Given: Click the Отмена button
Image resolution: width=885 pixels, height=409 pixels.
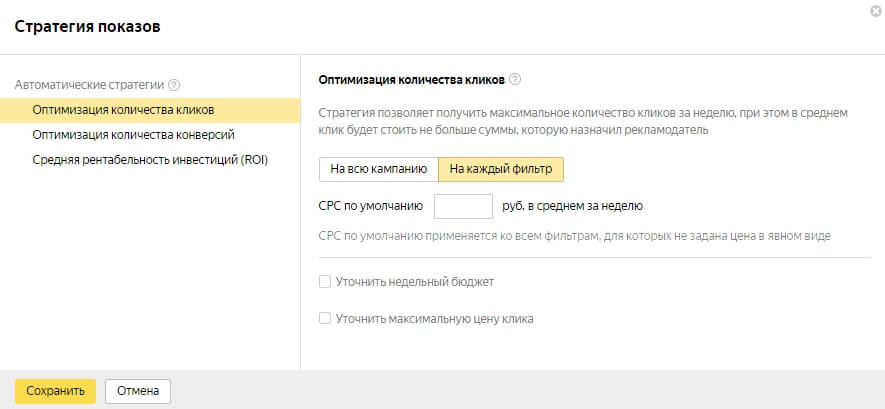Looking at the screenshot, I should pyautogui.click(x=138, y=391).
